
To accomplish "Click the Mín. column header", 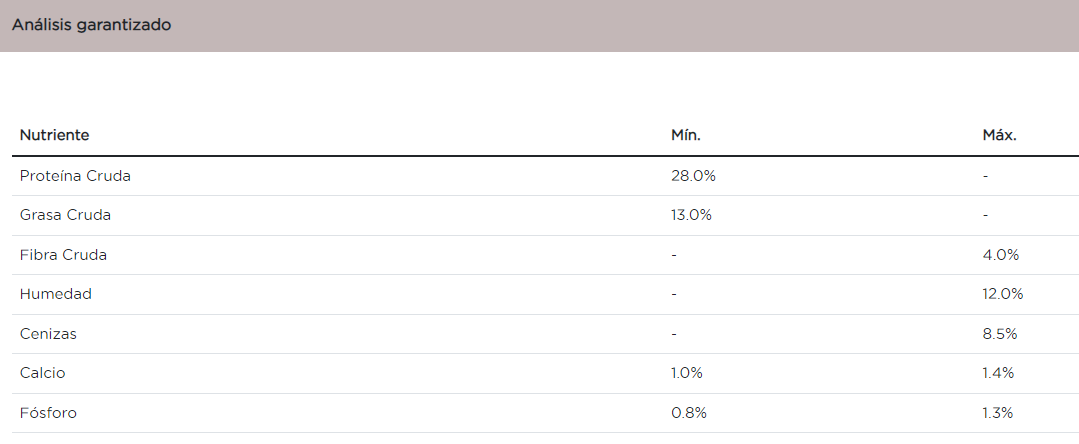I will 685,135.
